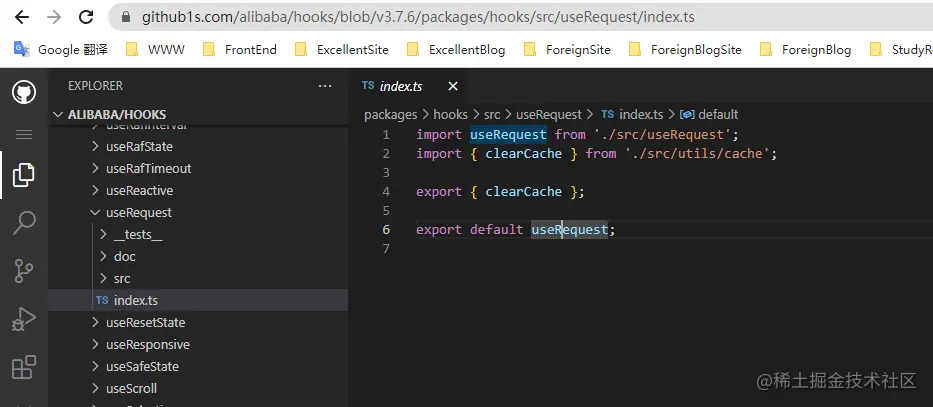Expand the __tests__ folder
The image size is (933, 407).
pos(198,234)
